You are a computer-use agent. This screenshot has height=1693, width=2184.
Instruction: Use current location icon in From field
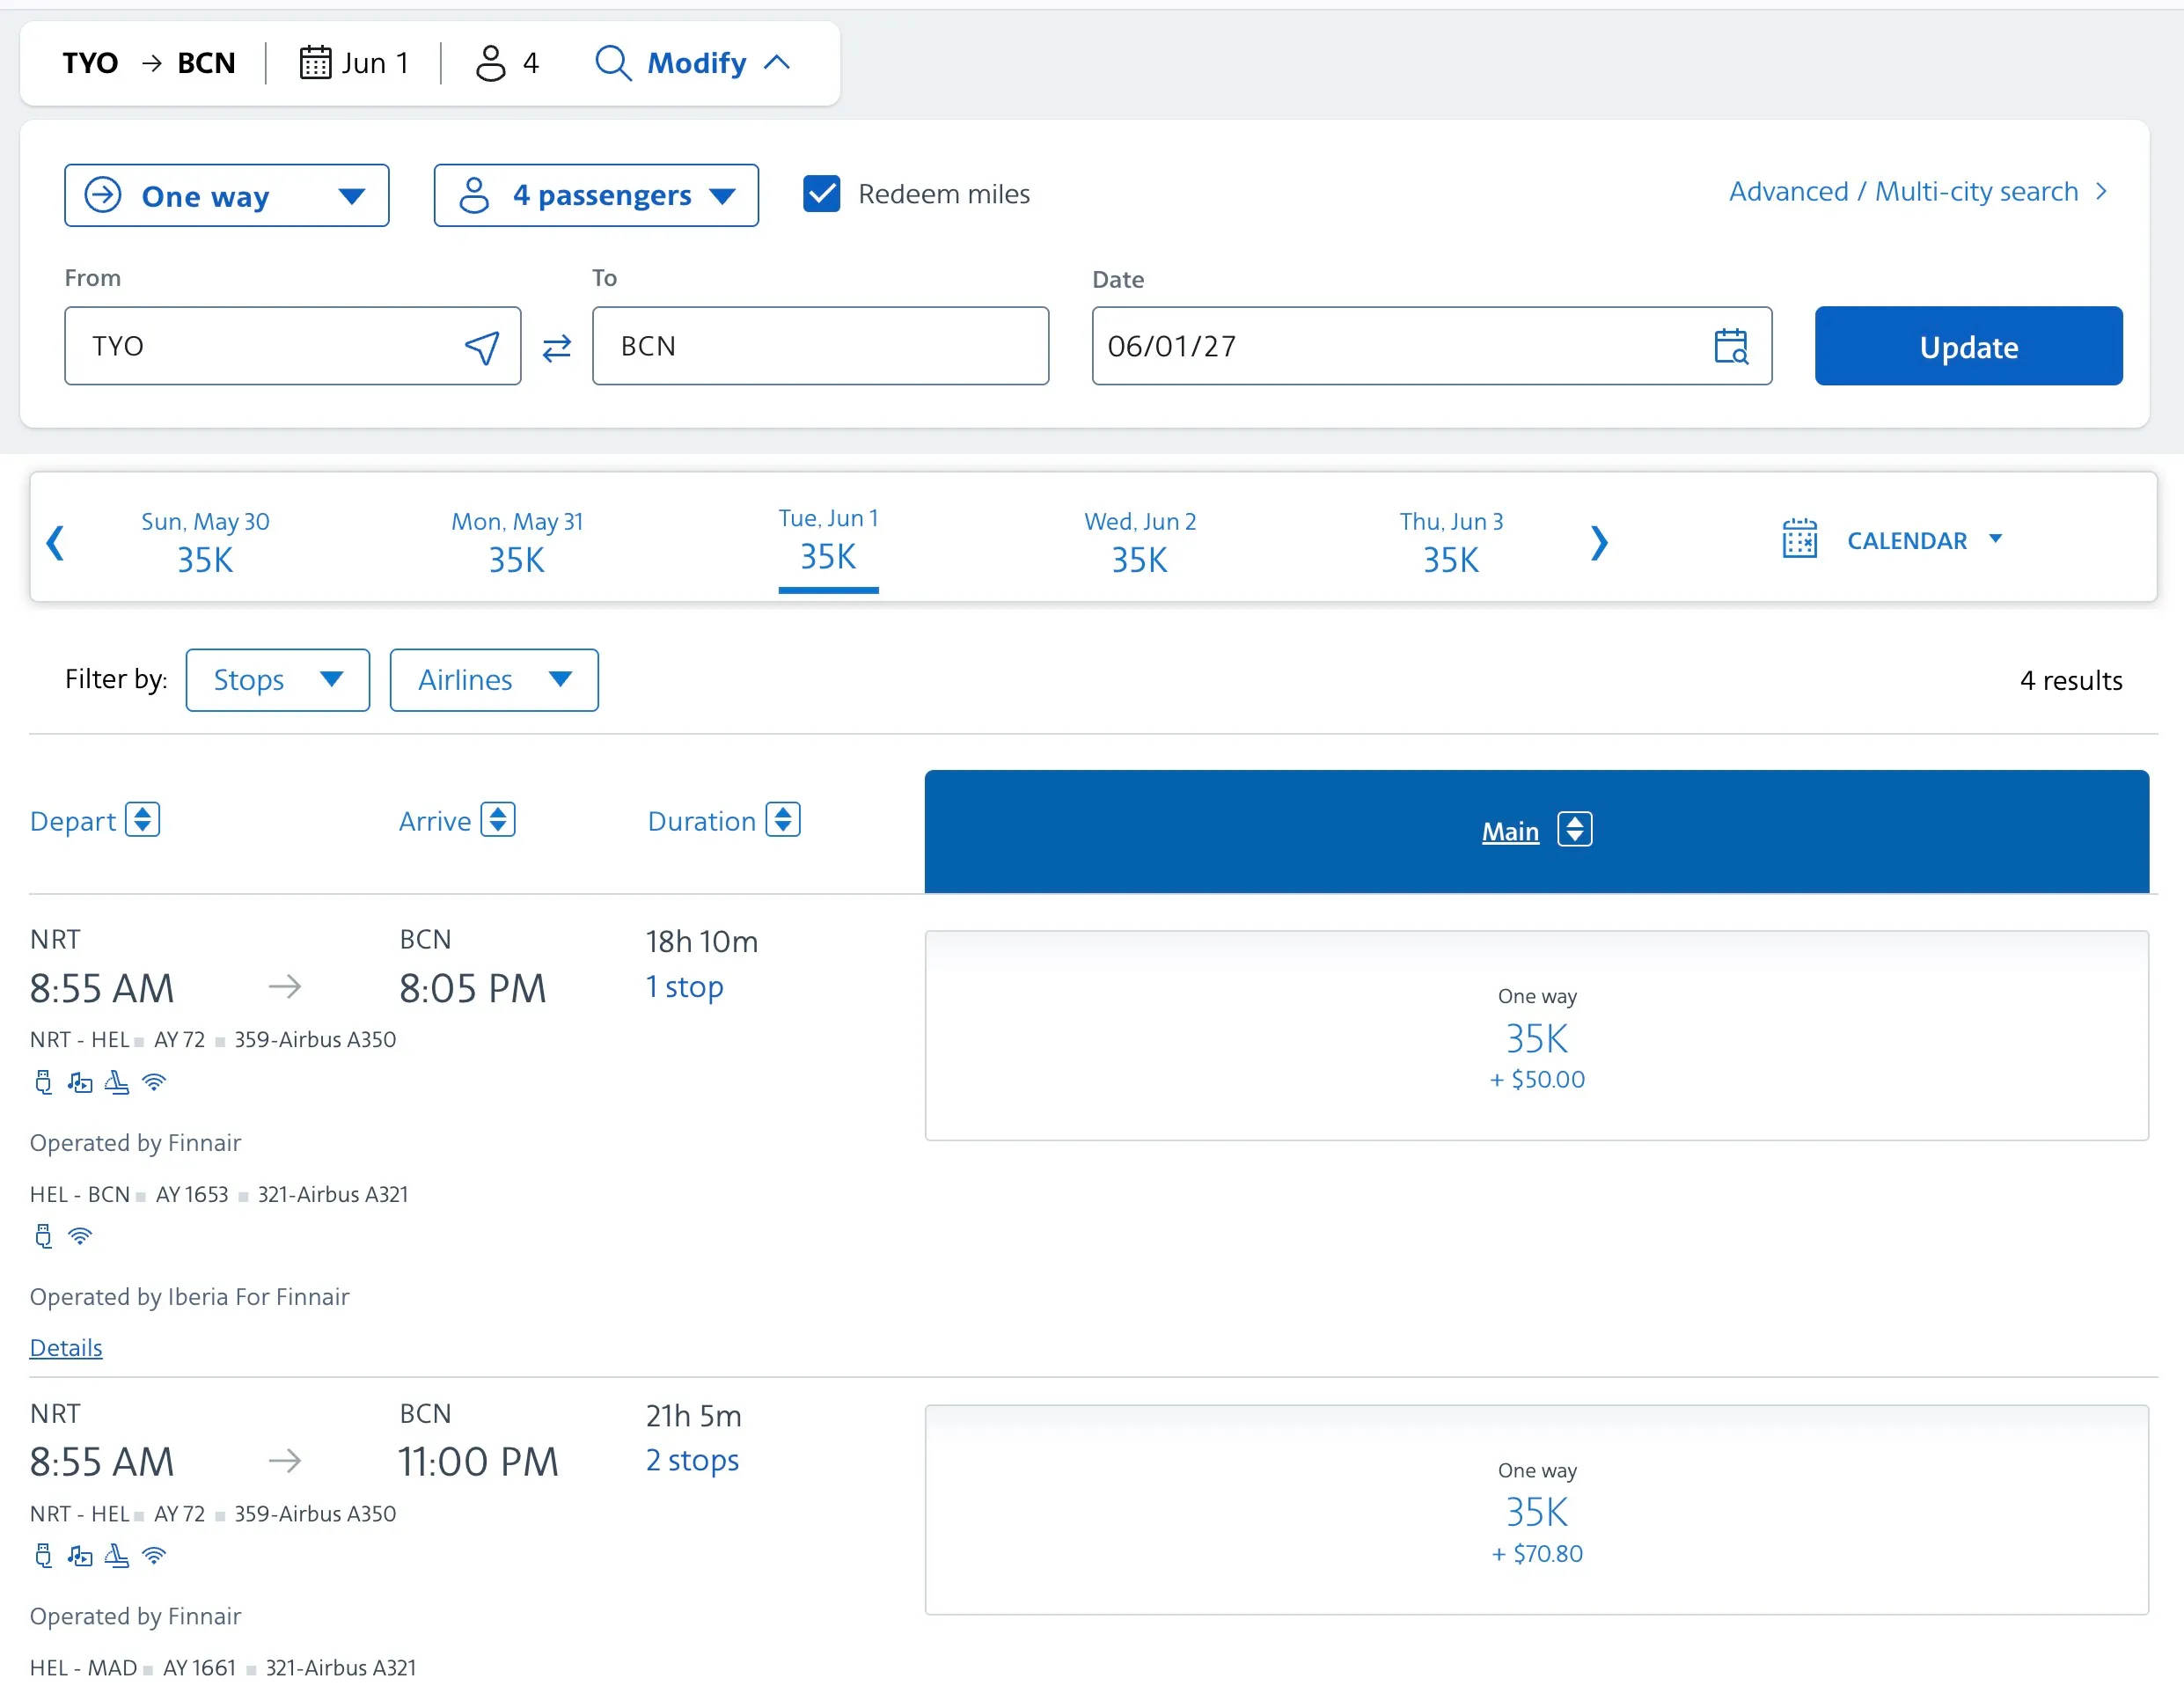(482, 347)
